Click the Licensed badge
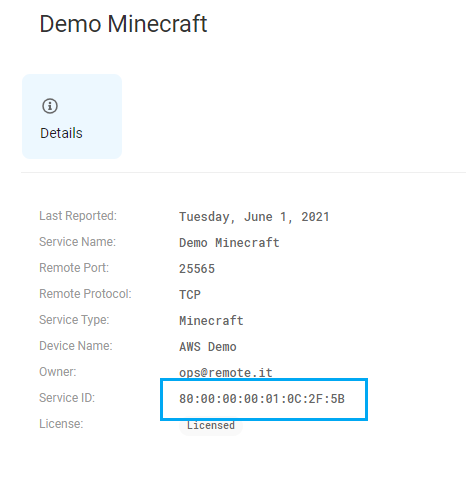The image size is (466, 480). (211, 426)
